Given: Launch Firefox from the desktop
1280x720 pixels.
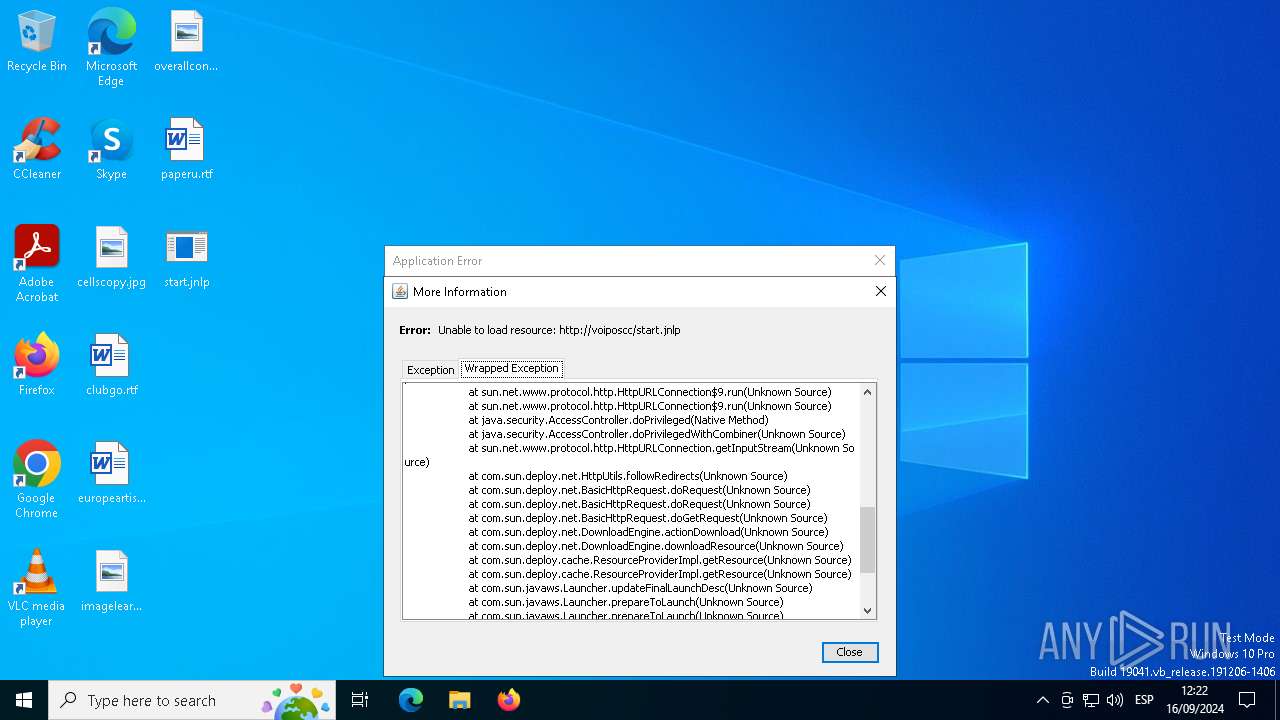Looking at the screenshot, I should pyautogui.click(x=37, y=366).
